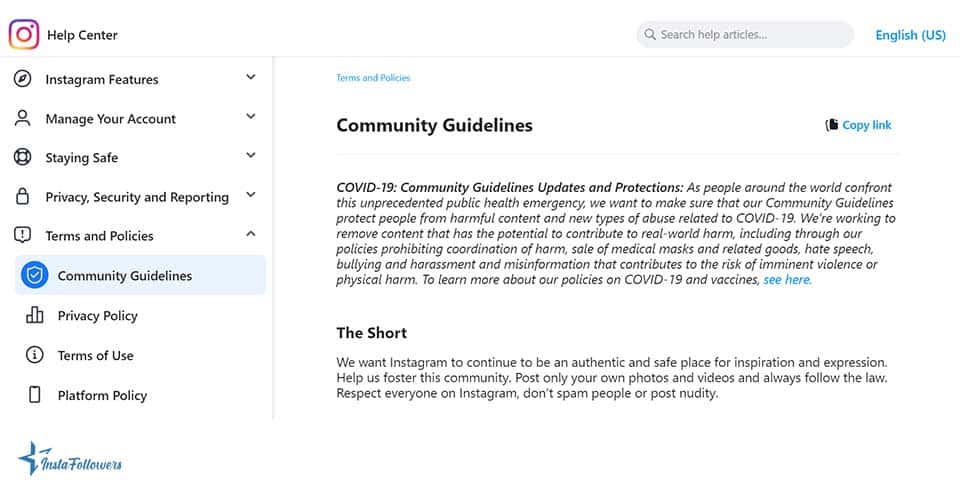The height and width of the screenshot is (480, 960).
Task: Expand the Manage Your Account chevron
Action: pos(251,117)
